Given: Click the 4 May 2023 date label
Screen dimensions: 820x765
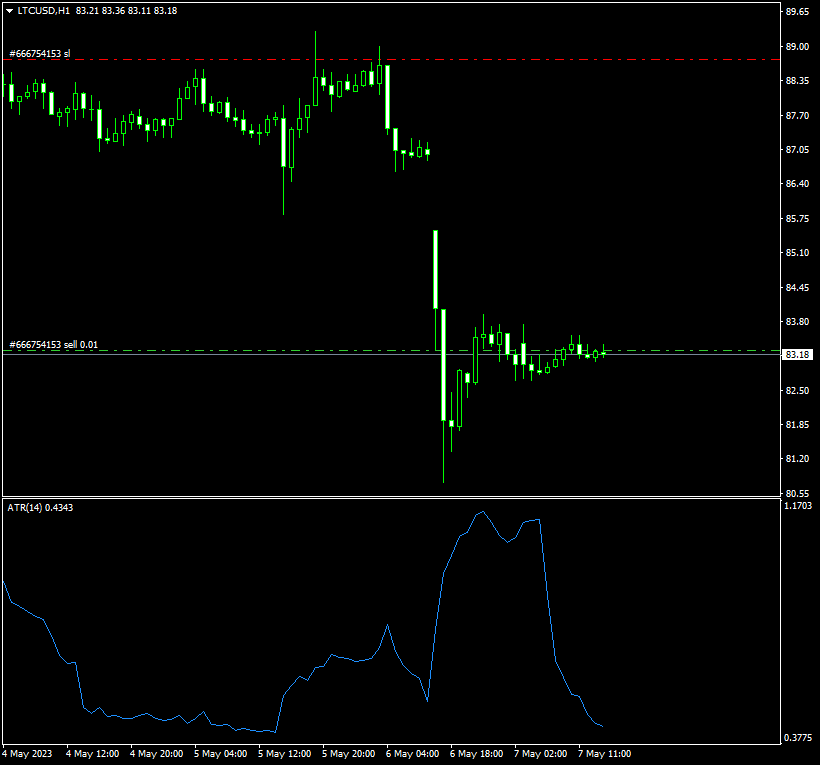Looking at the screenshot, I should 27,753.
